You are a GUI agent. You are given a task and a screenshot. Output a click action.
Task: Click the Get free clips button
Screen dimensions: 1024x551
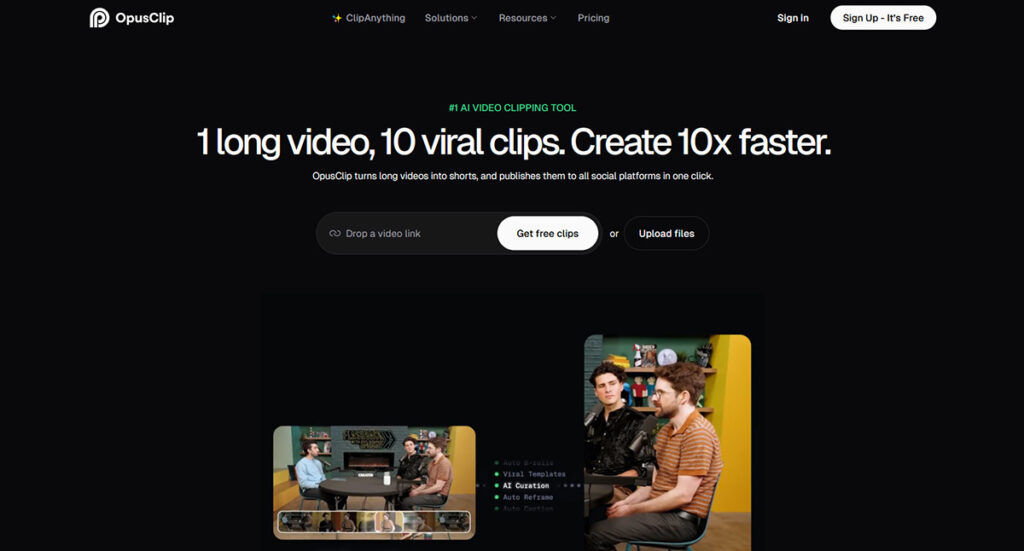547,233
